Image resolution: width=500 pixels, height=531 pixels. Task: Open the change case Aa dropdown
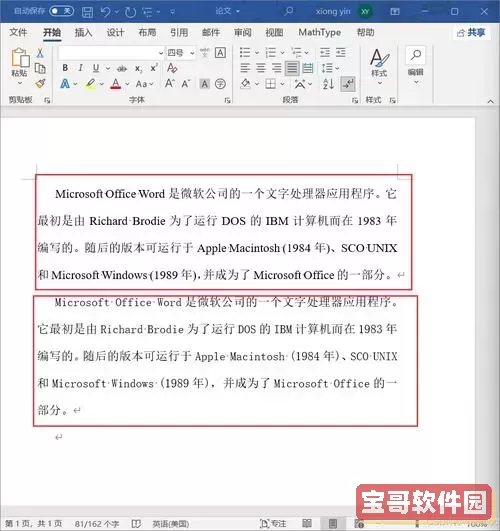[145, 84]
